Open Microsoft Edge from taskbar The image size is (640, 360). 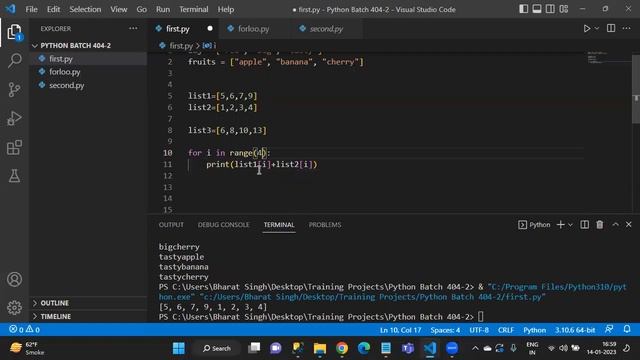coord(364,348)
